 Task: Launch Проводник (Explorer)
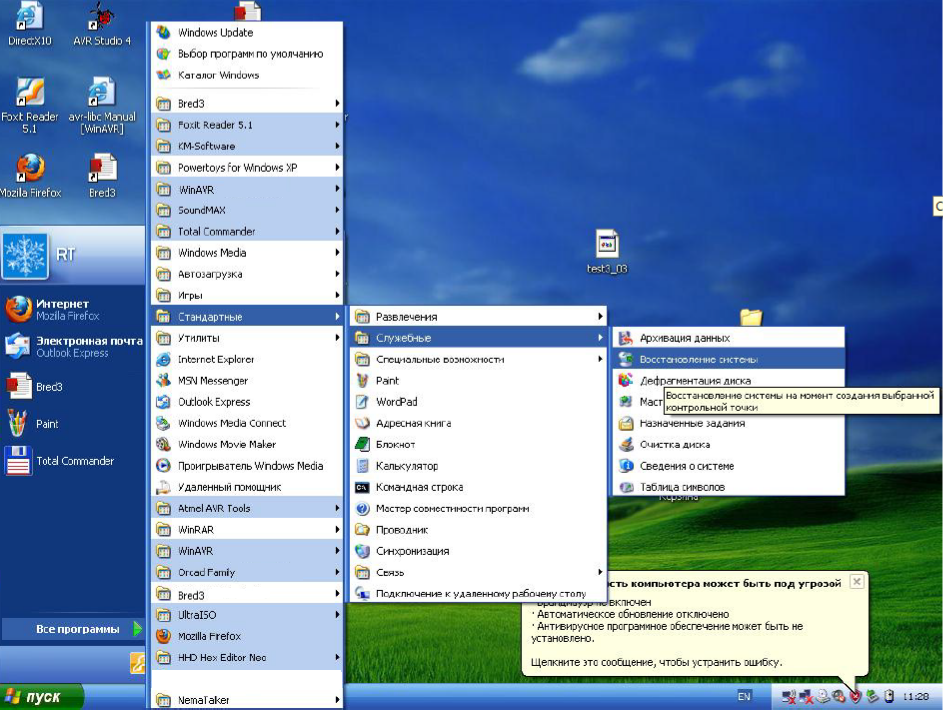pos(478,530)
